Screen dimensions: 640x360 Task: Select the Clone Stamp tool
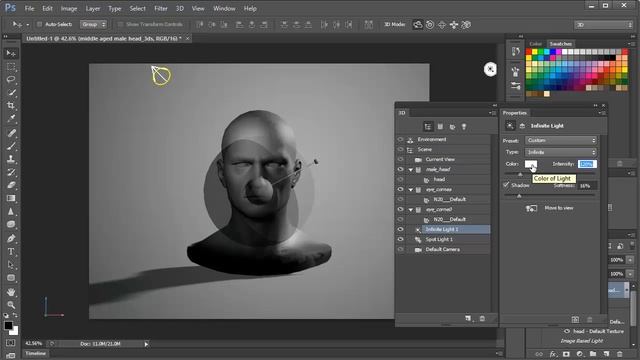(11, 159)
